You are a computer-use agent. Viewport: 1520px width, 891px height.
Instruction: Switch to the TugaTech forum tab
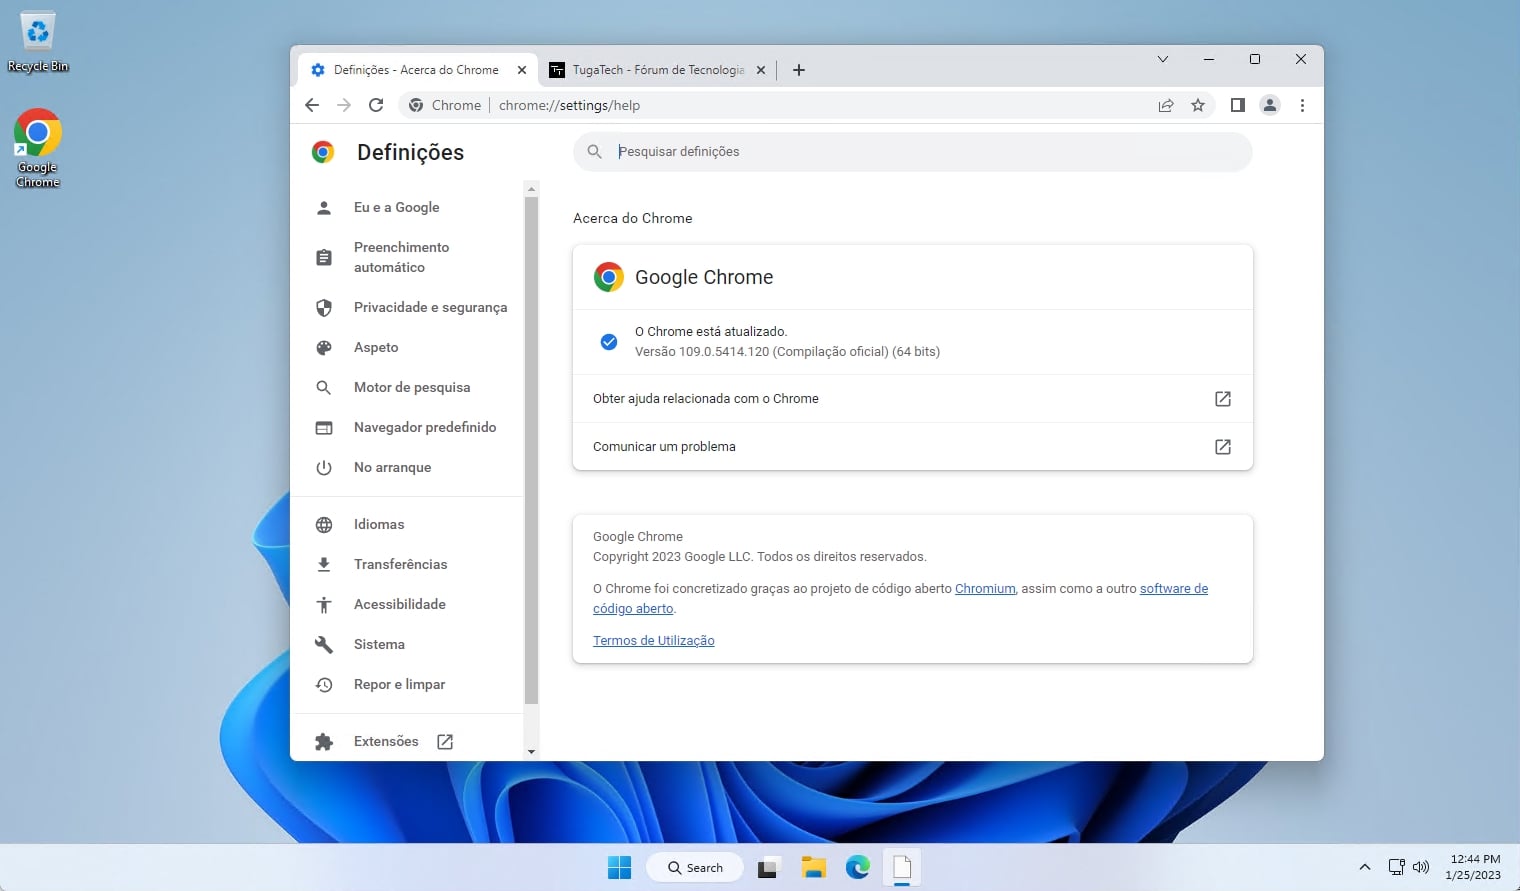click(x=657, y=70)
